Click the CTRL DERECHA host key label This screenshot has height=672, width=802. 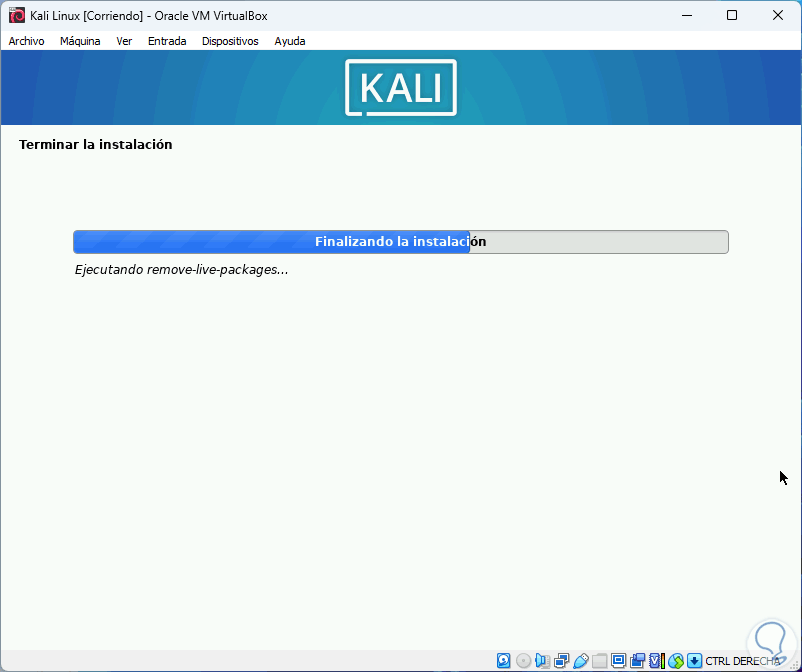tap(742, 661)
